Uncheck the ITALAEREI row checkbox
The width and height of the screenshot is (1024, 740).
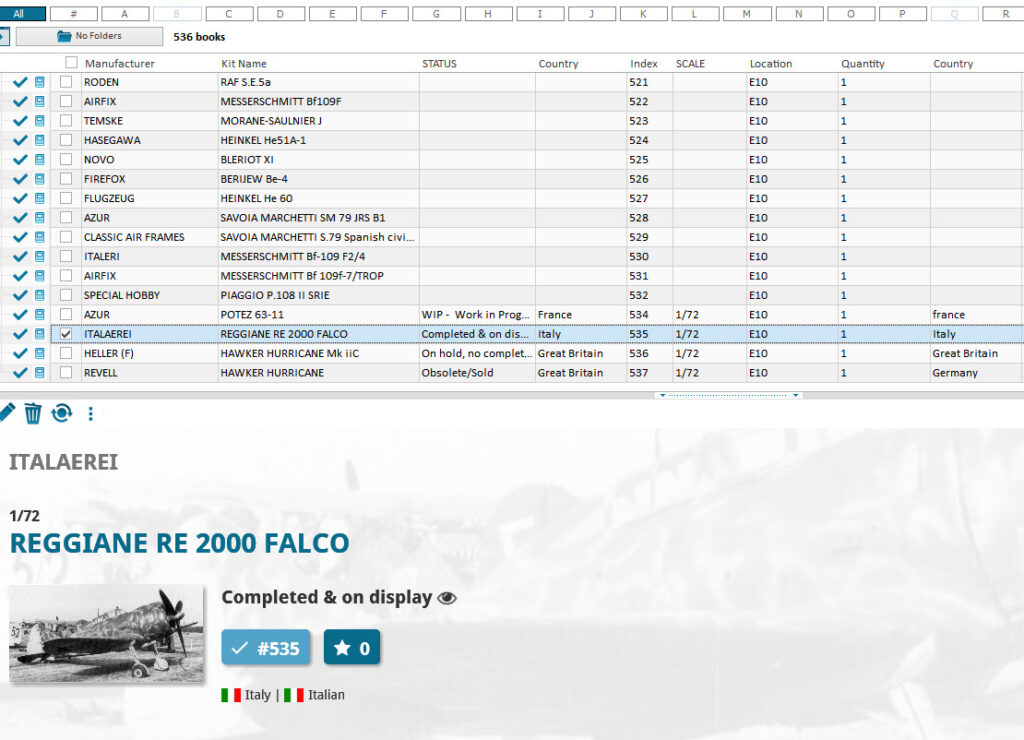(66, 334)
